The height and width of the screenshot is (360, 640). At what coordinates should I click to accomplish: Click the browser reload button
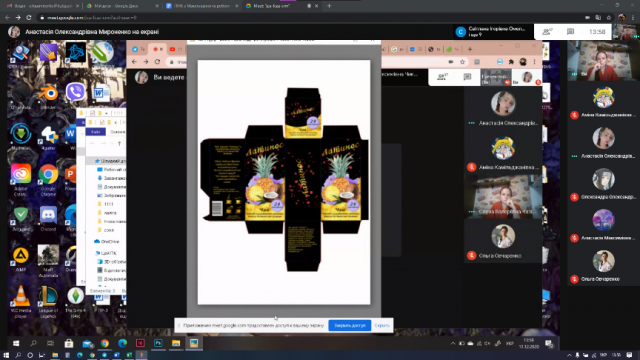[29, 18]
